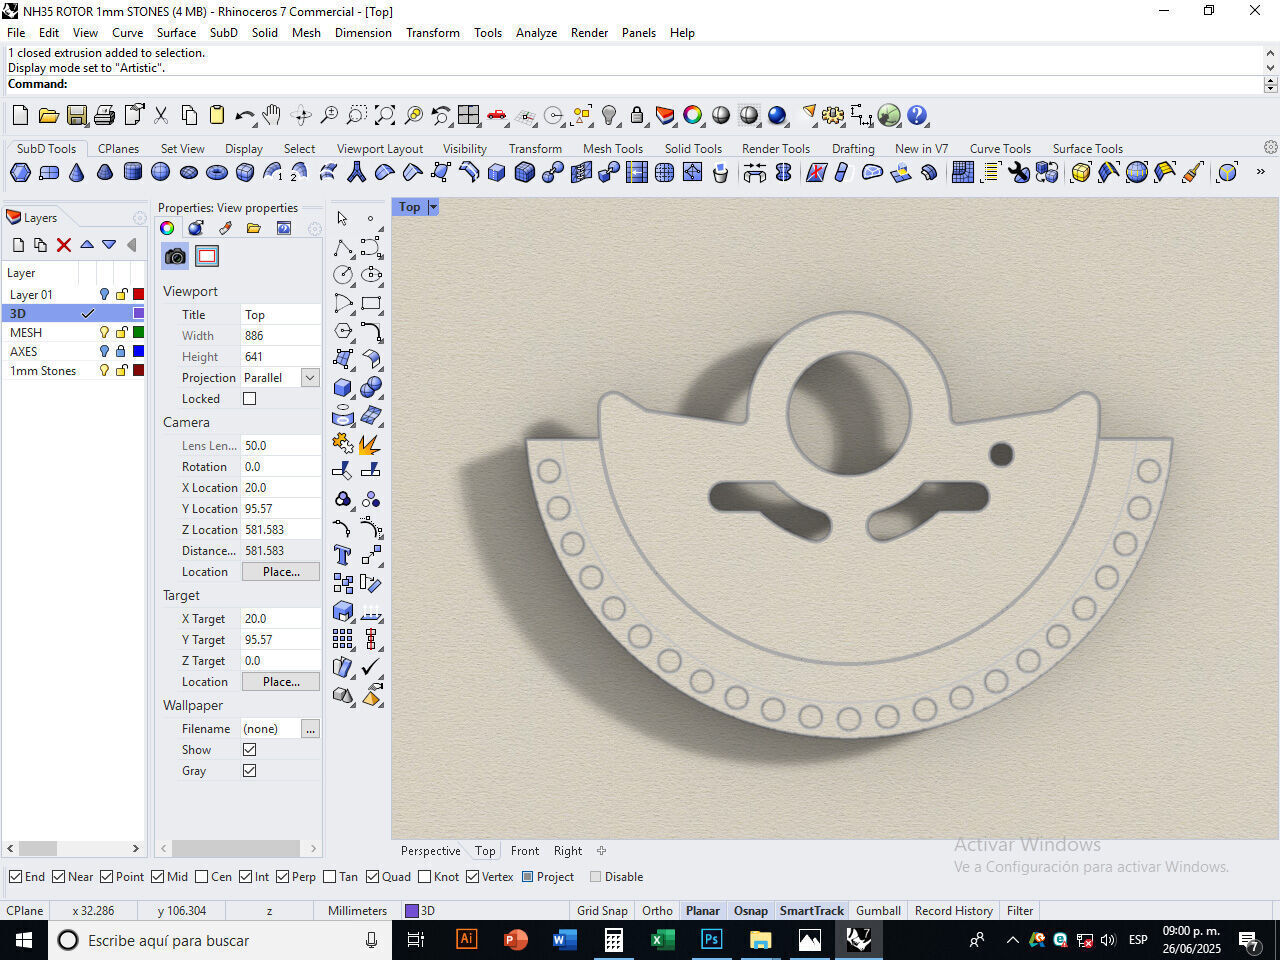Toggle the Gumball status bar button
Image resolution: width=1280 pixels, height=960 pixels.
[x=878, y=911]
